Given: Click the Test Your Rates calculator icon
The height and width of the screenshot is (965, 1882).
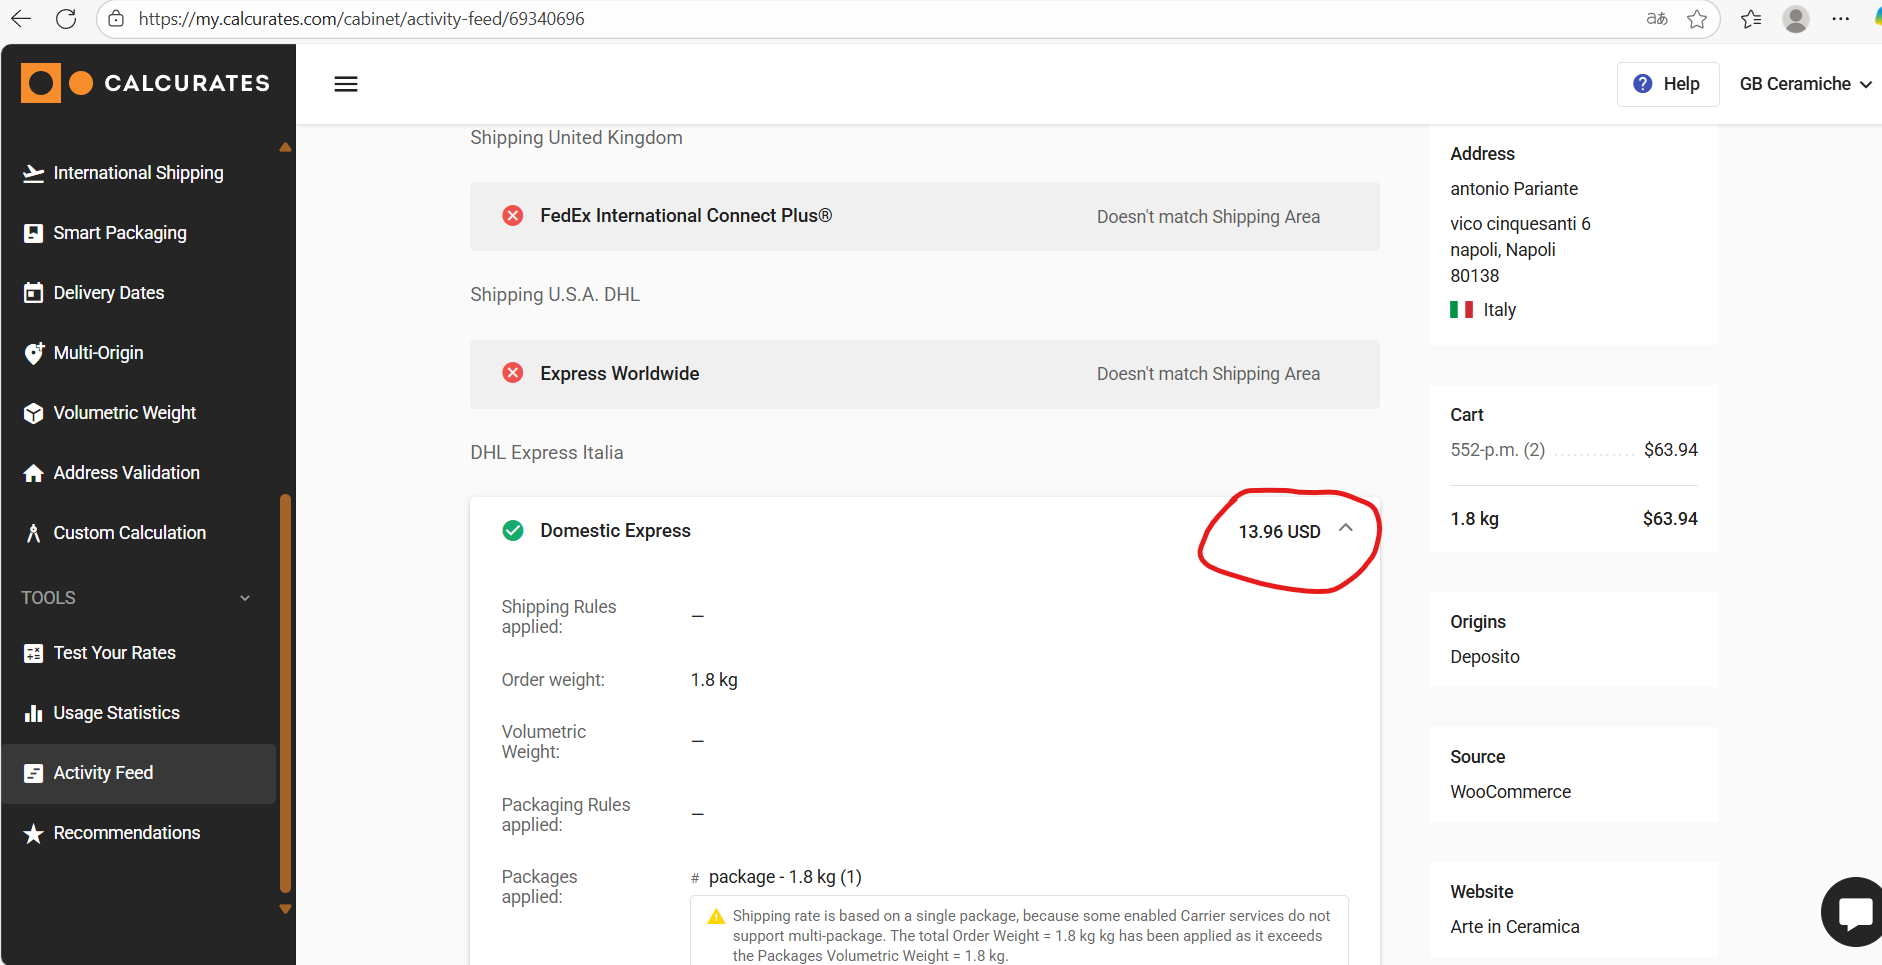Looking at the screenshot, I should (34, 653).
